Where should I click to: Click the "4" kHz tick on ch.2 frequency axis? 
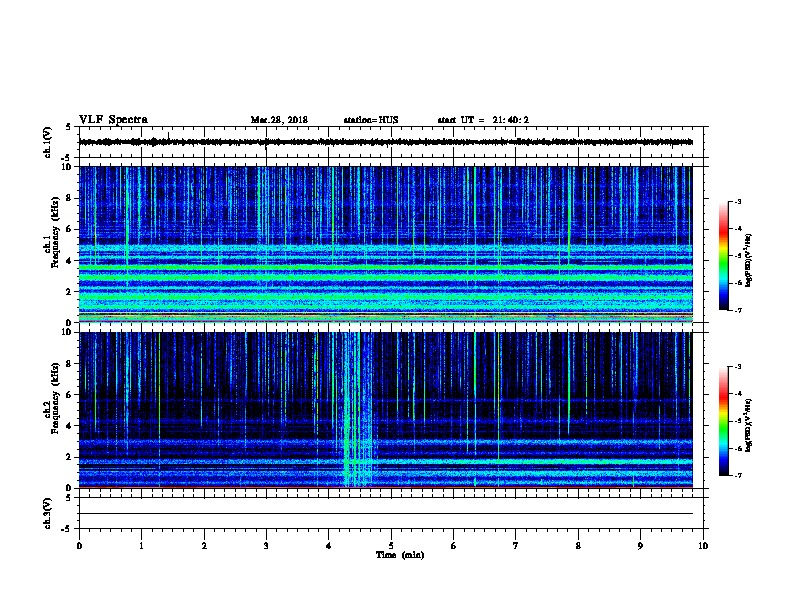70,426
